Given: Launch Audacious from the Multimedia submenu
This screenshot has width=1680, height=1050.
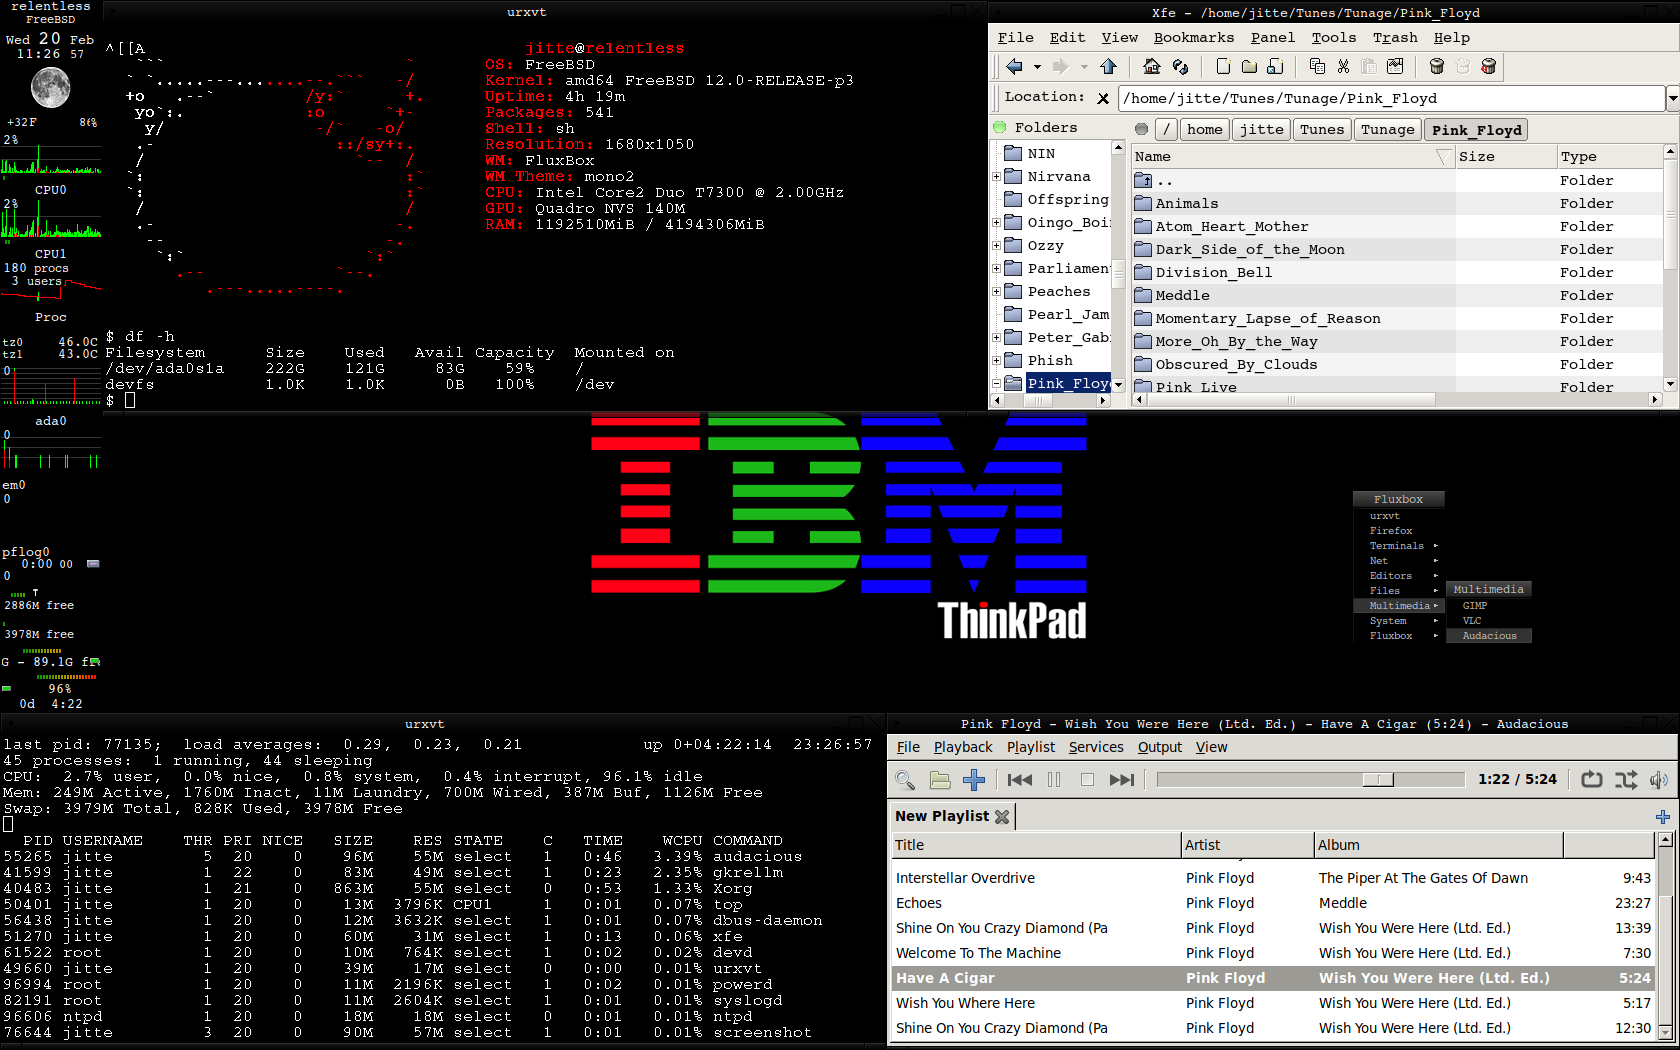Looking at the screenshot, I should 1489,636.
